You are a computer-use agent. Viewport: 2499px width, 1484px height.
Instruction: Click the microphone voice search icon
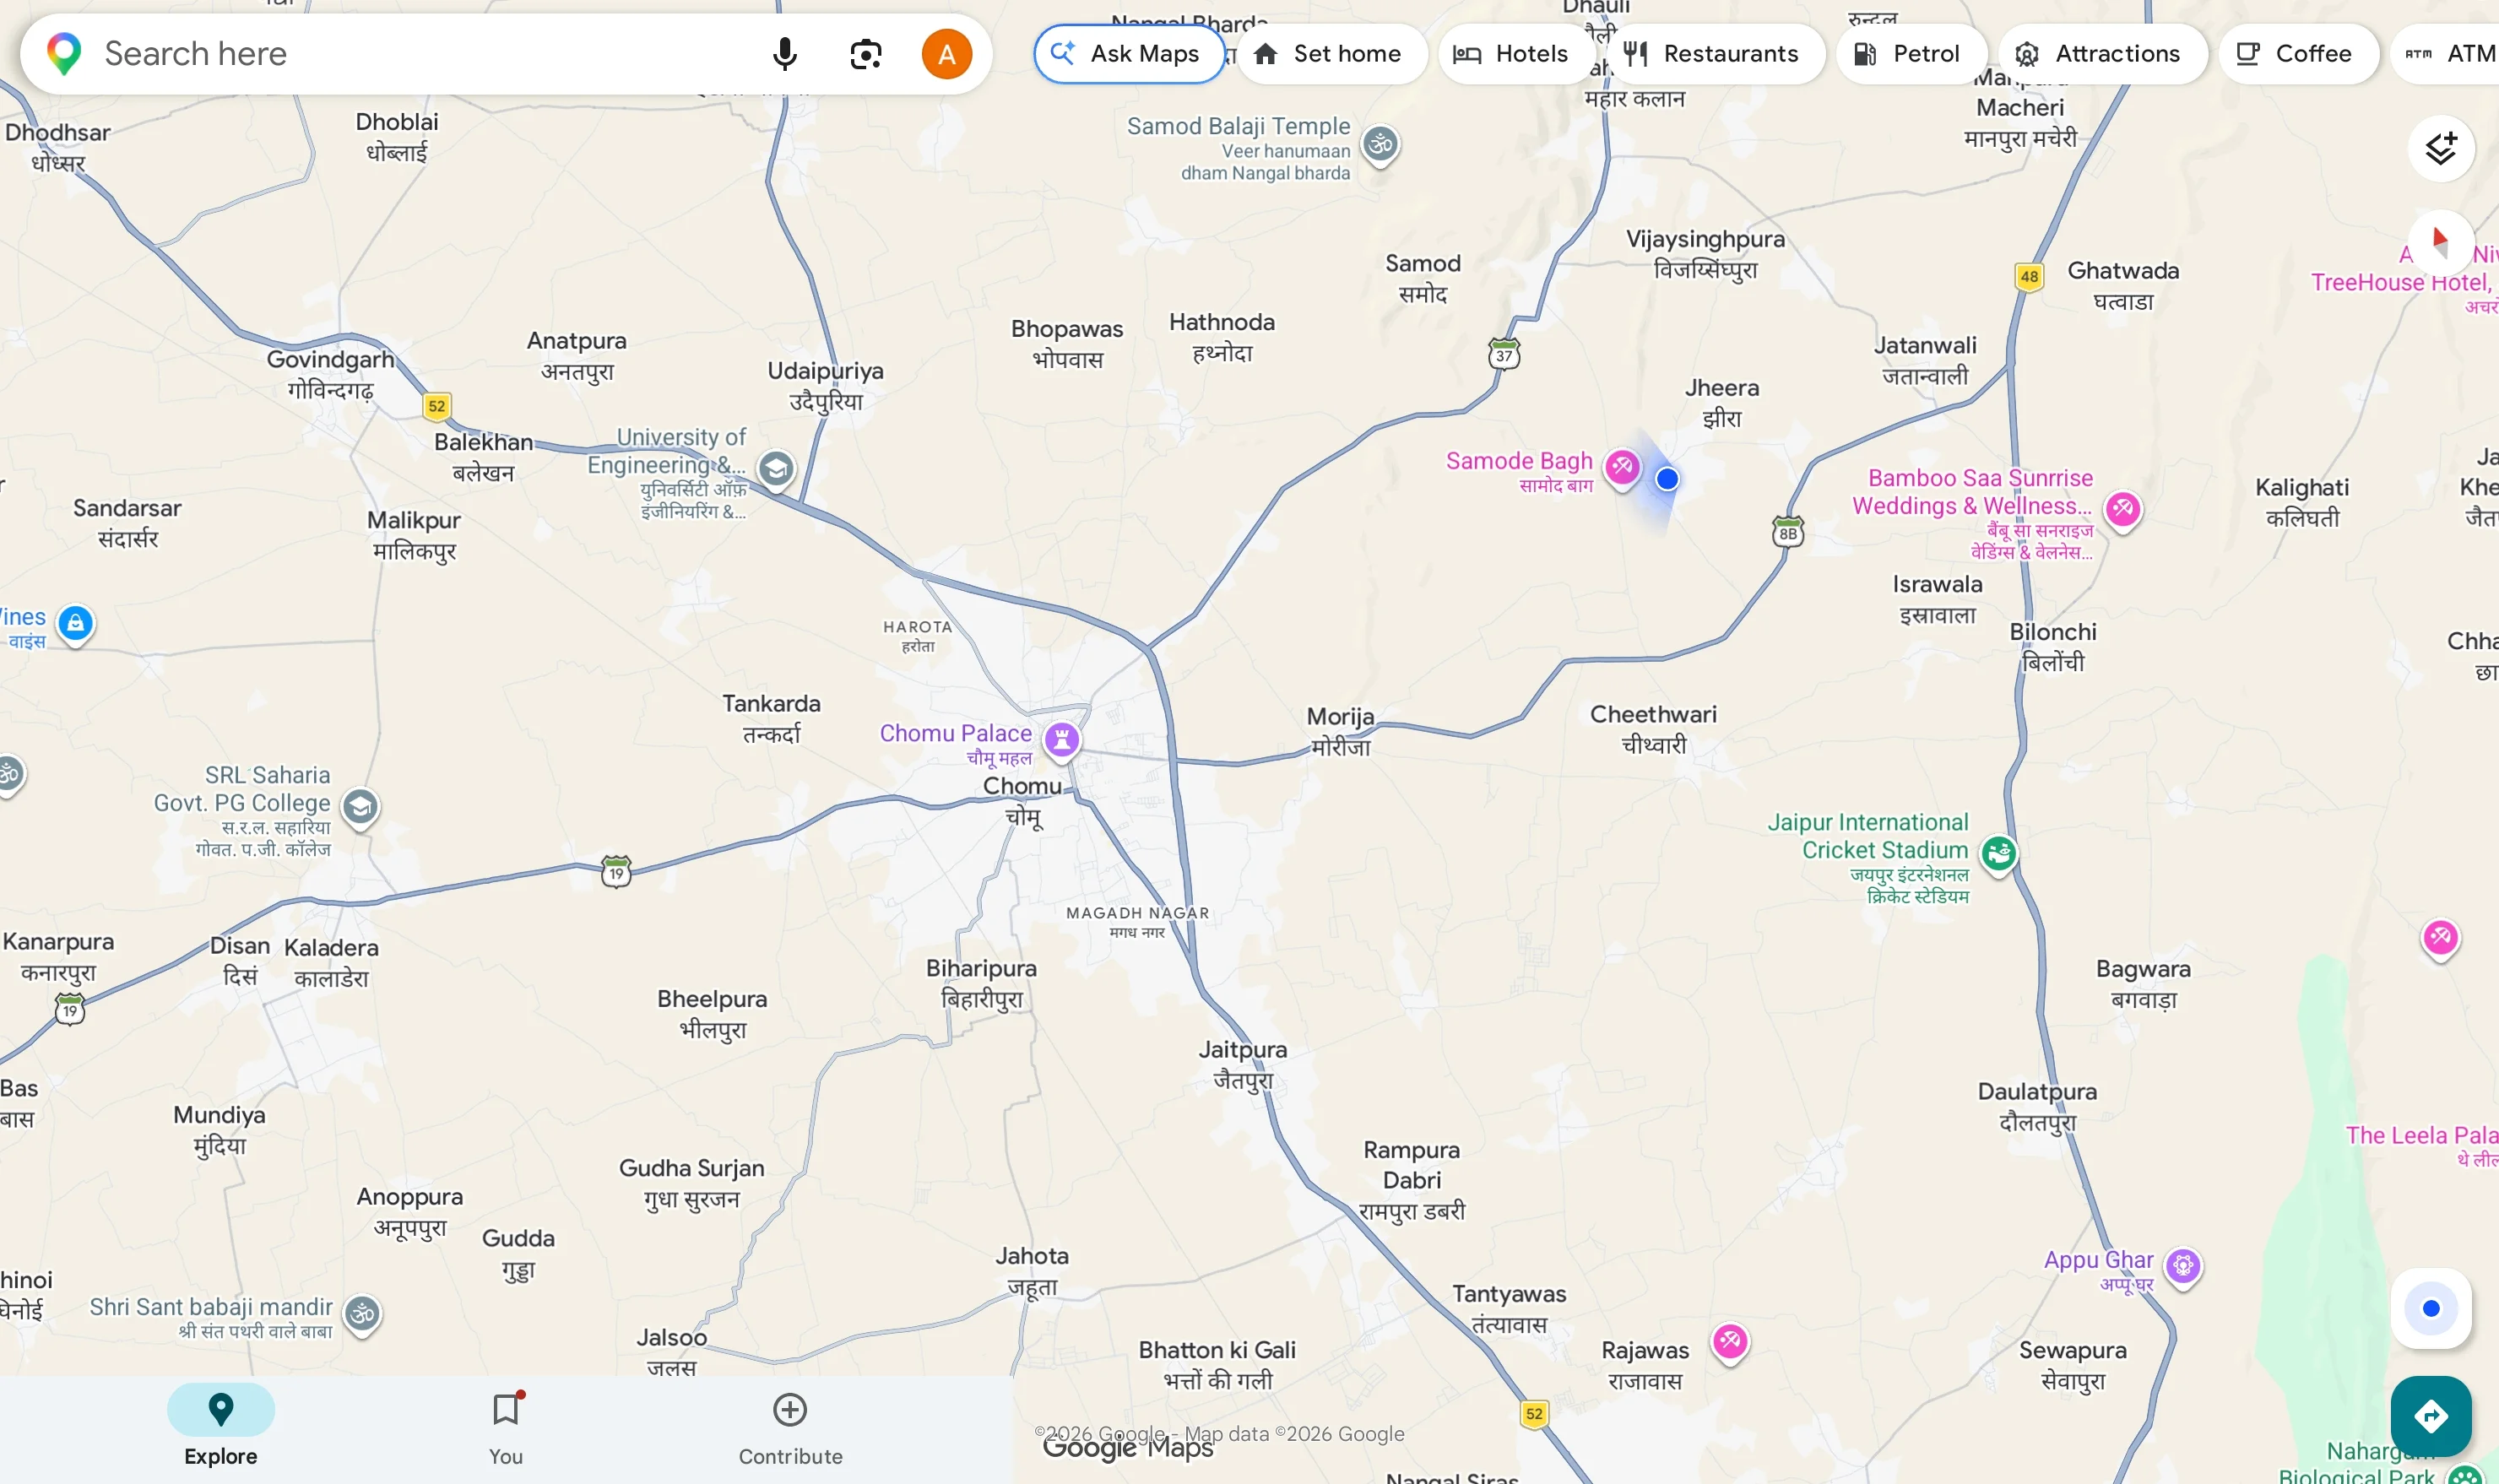pos(785,54)
